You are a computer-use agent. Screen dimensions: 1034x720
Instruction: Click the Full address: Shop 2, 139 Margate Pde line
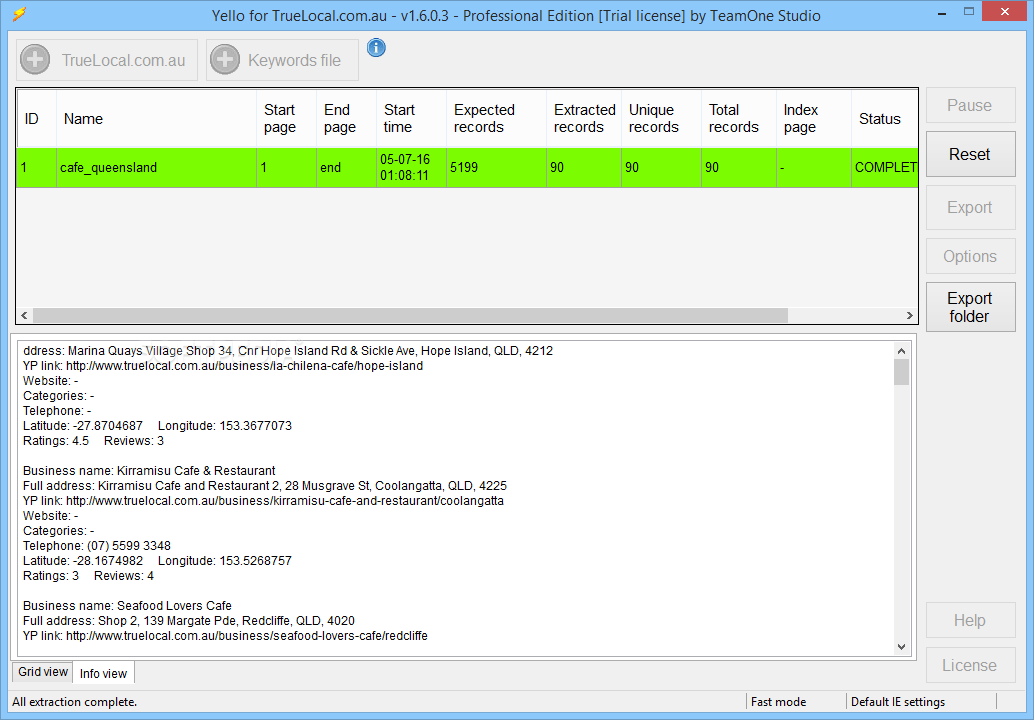189,621
